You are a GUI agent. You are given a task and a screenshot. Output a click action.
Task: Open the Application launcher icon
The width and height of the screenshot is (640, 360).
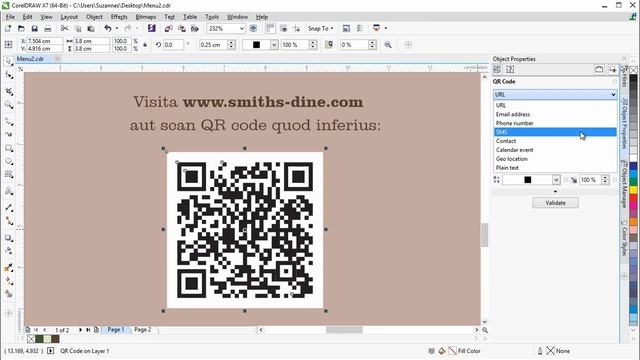click(376, 28)
